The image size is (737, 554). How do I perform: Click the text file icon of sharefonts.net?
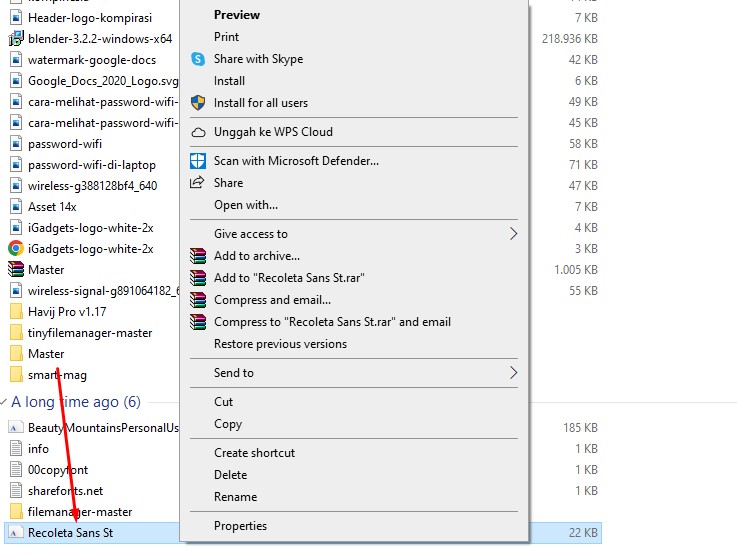(16, 491)
